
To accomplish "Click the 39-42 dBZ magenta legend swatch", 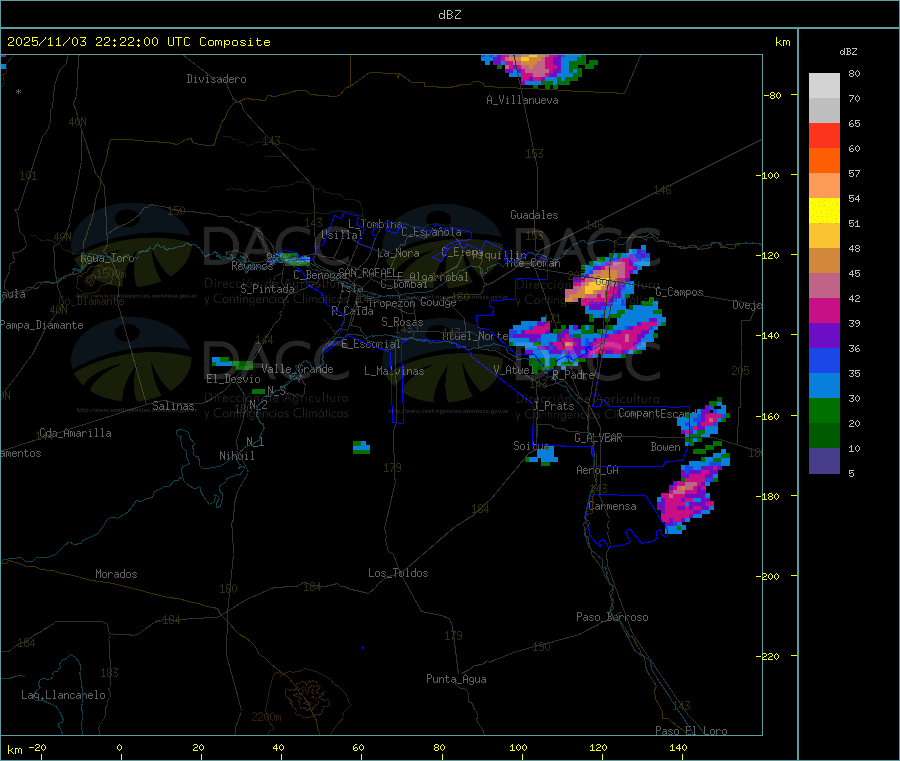I will pyautogui.click(x=824, y=310).
